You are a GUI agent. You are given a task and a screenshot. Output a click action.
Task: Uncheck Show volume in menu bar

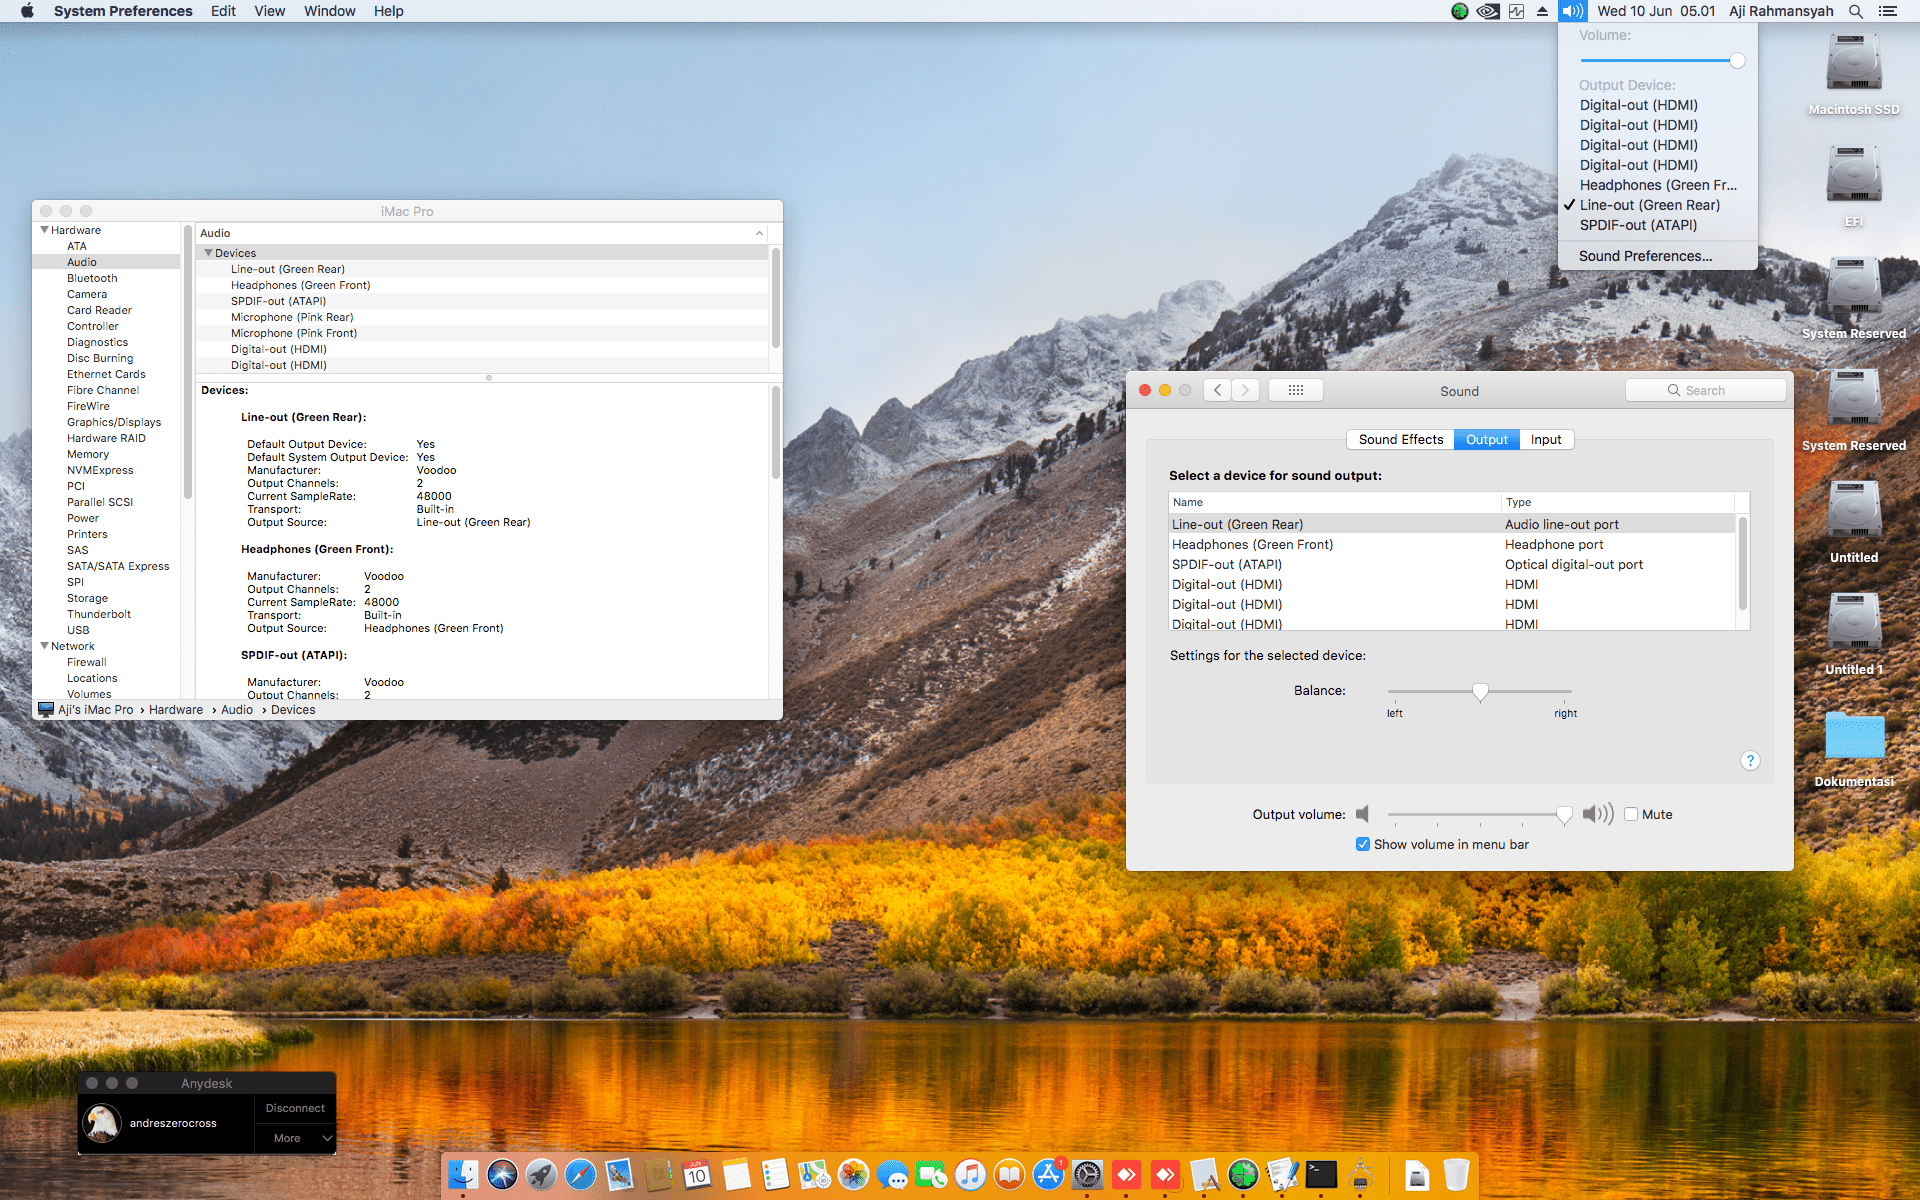pyautogui.click(x=1362, y=844)
